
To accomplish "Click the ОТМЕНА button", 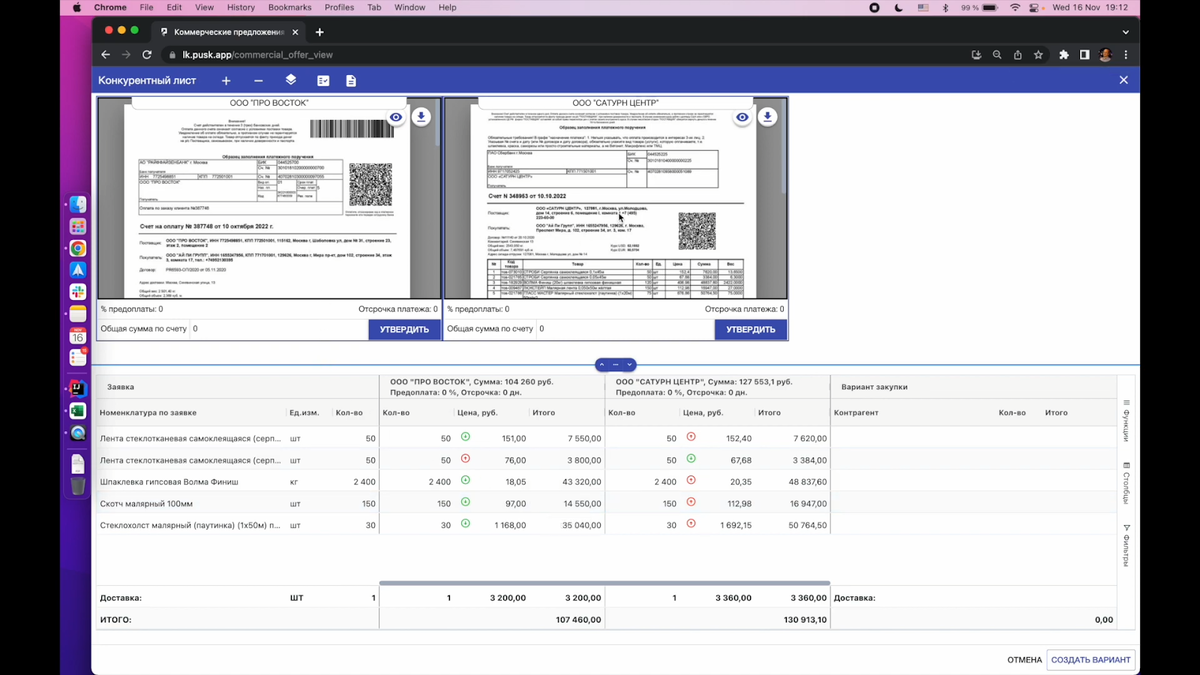I will click(x=1024, y=660).
